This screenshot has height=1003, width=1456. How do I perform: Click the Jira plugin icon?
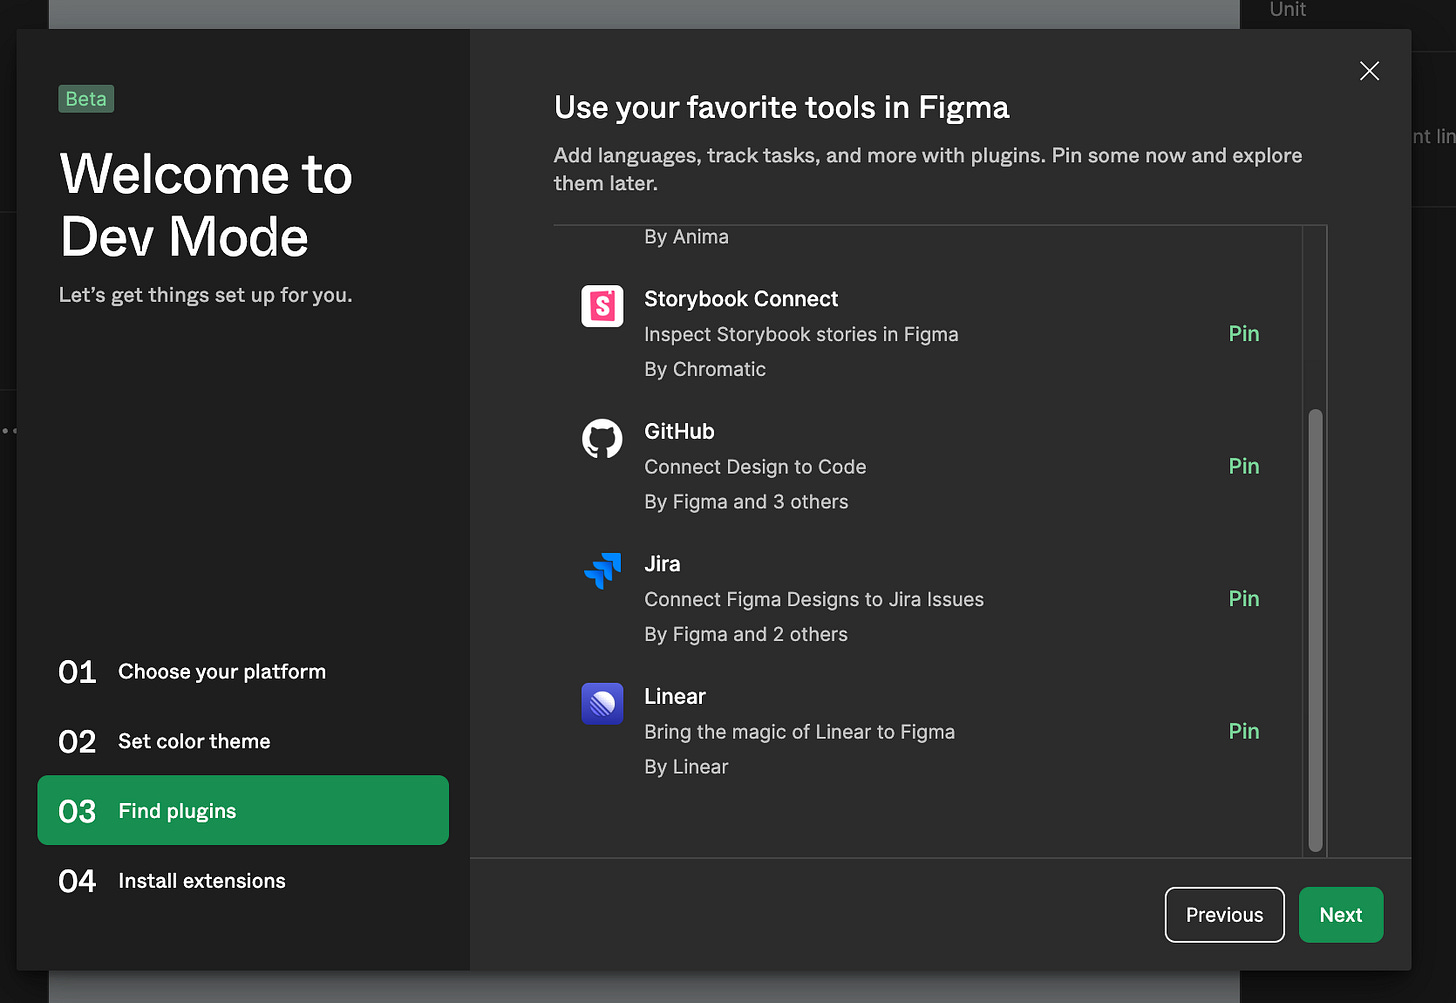(602, 571)
